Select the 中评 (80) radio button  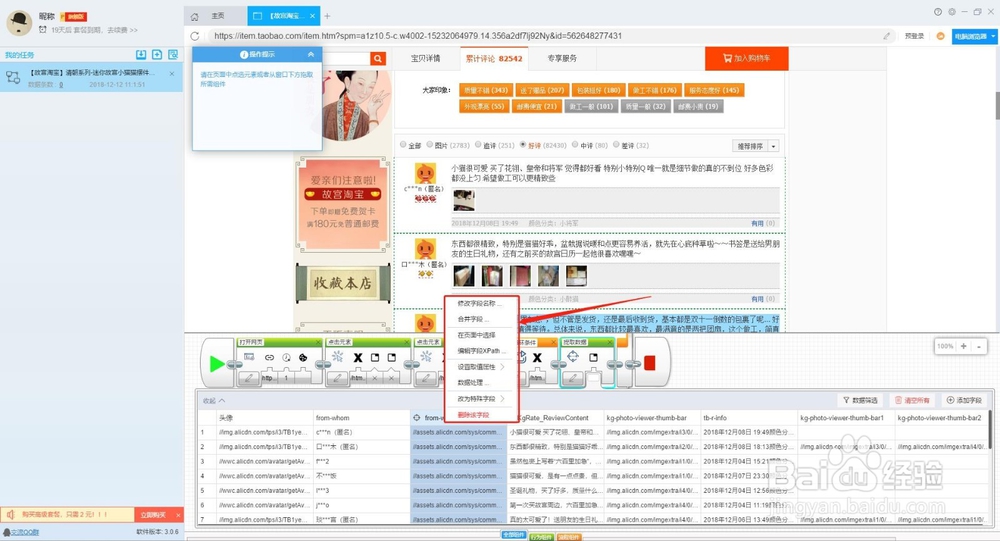pos(575,145)
